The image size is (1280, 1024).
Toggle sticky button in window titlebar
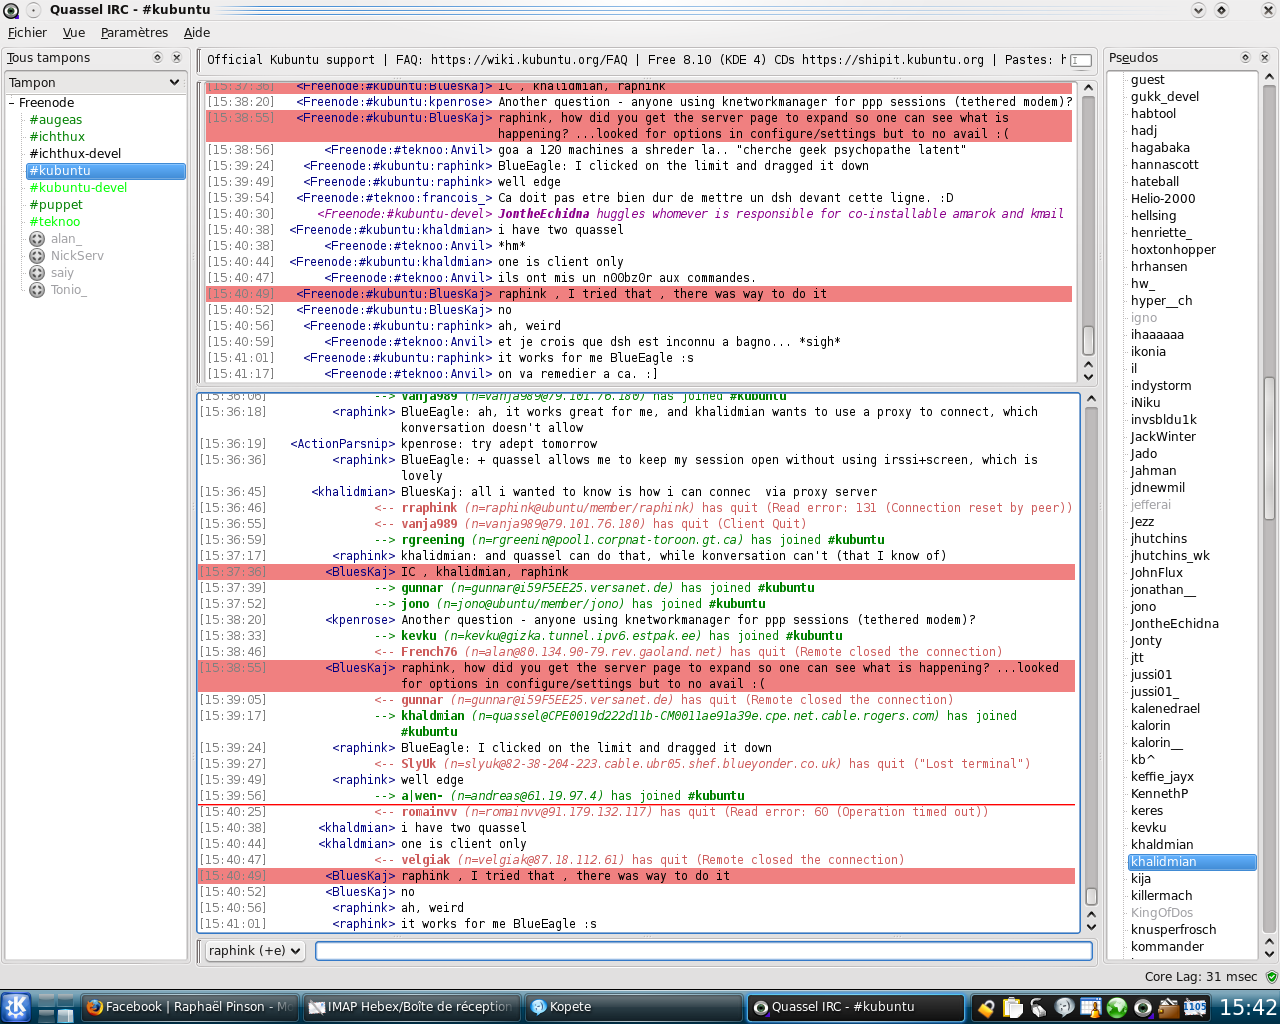coord(33,10)
